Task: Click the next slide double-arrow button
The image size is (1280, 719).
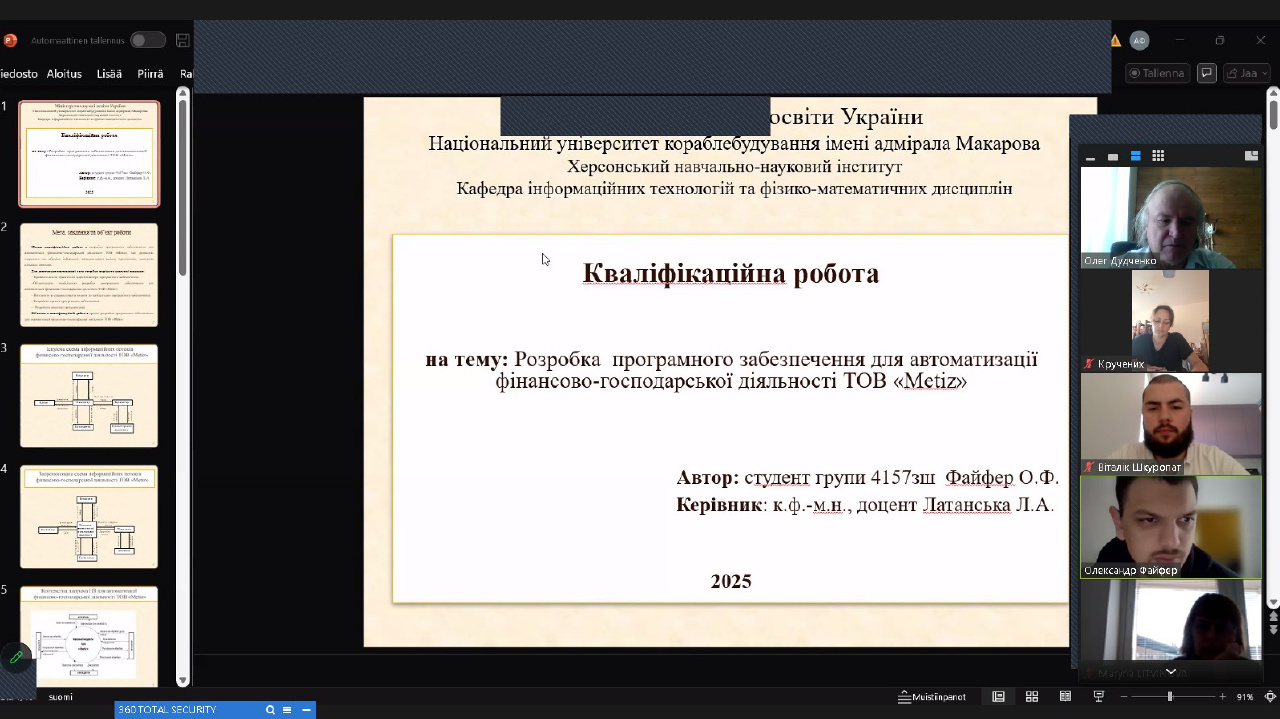Action: pos(1273,631)
